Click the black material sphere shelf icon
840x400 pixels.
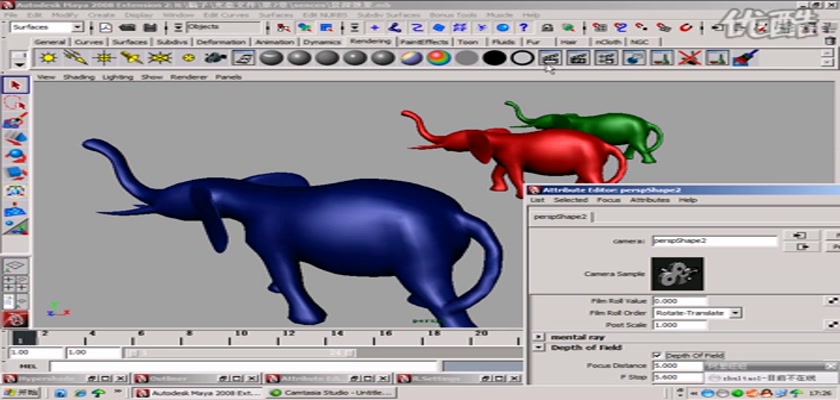click(493, 58)
